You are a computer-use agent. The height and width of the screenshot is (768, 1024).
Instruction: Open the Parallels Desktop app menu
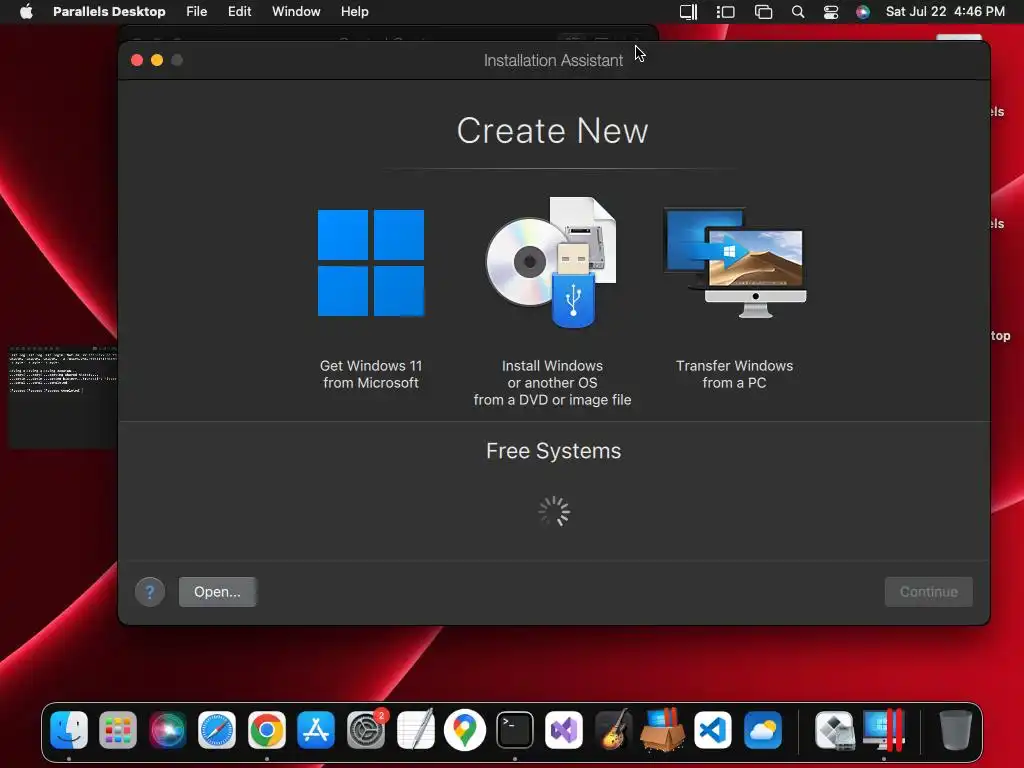[x=109, y=12]
